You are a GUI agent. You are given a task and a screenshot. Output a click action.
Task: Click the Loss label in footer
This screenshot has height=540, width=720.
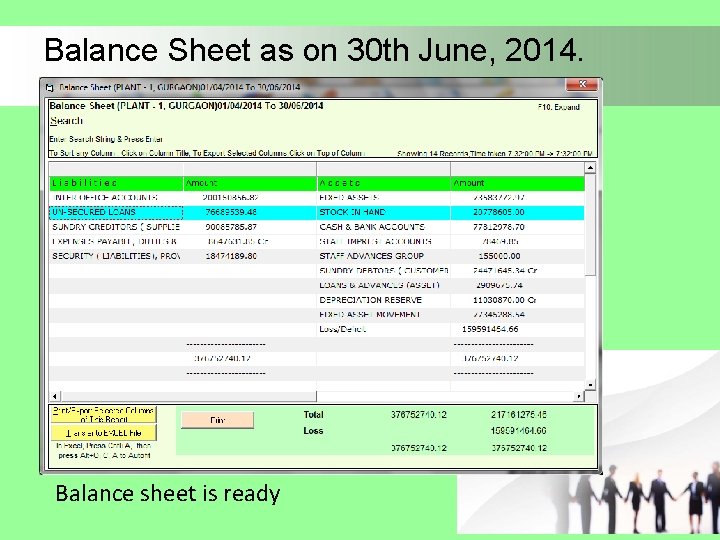tap(313, 431)
